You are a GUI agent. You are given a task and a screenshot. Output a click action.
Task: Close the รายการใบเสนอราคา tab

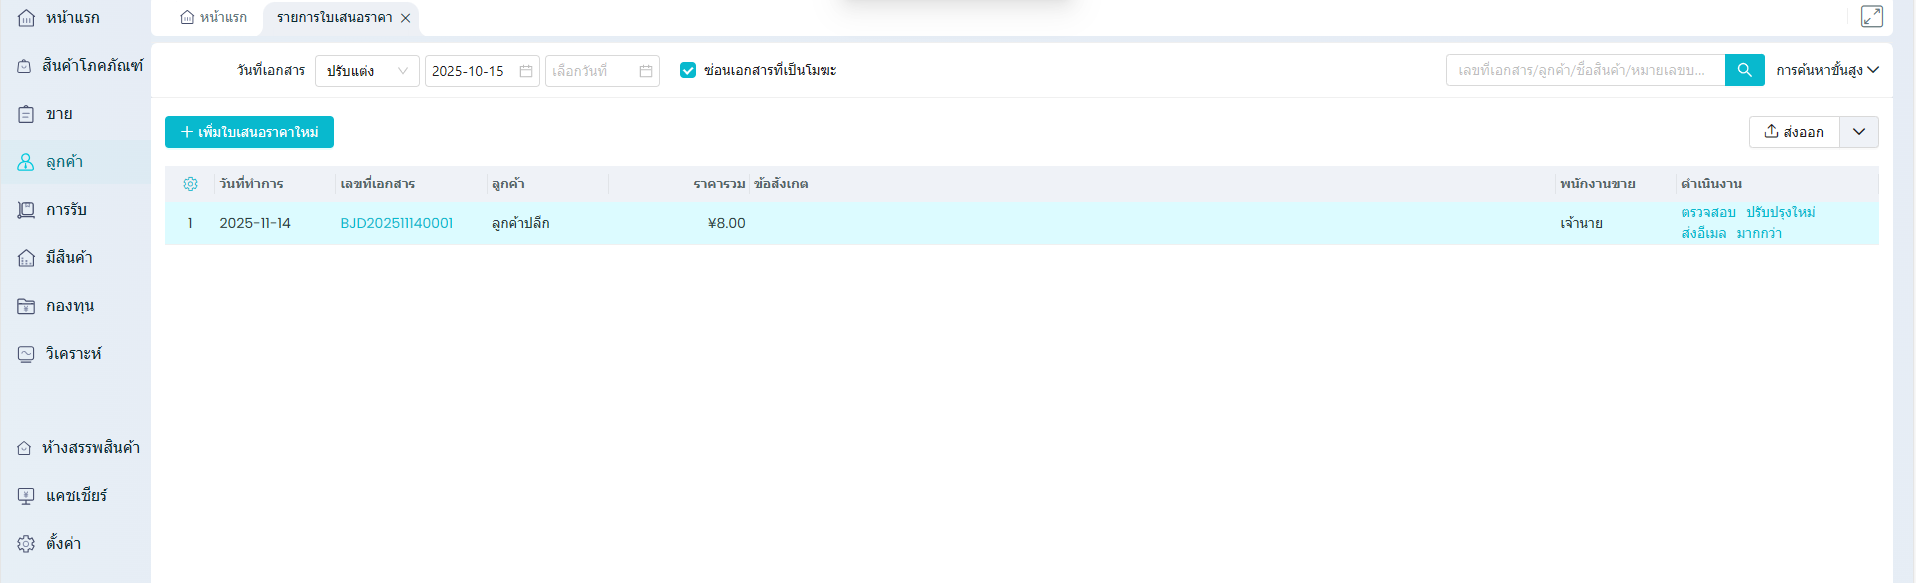coord(405,18)
